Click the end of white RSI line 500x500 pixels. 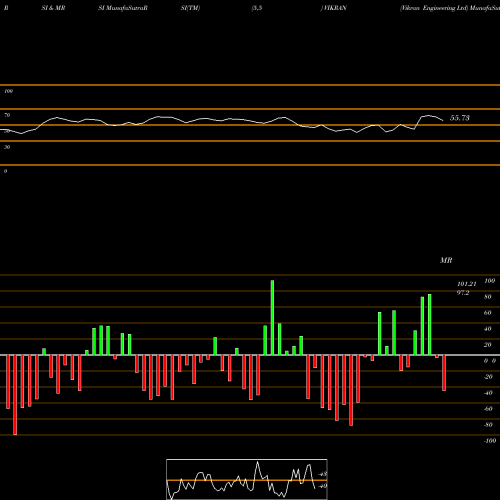coord(443,120)
